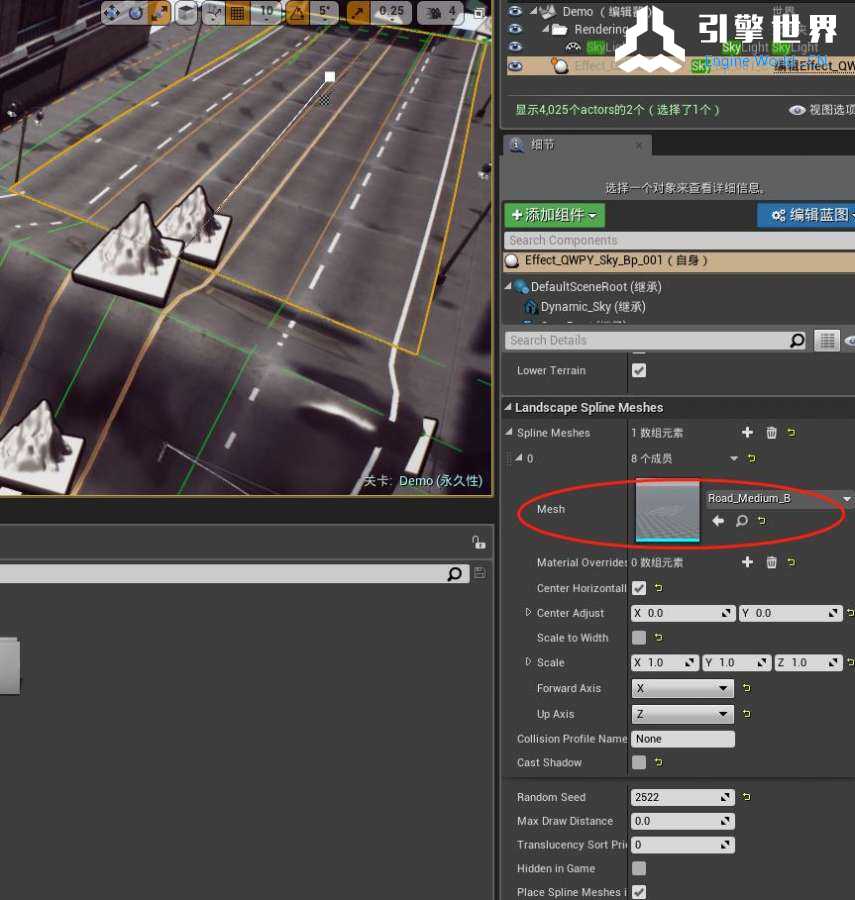Screen dimensions: 855x900
Task: Toggle visibility of SkyLight actor
Action: pos(515,46)
